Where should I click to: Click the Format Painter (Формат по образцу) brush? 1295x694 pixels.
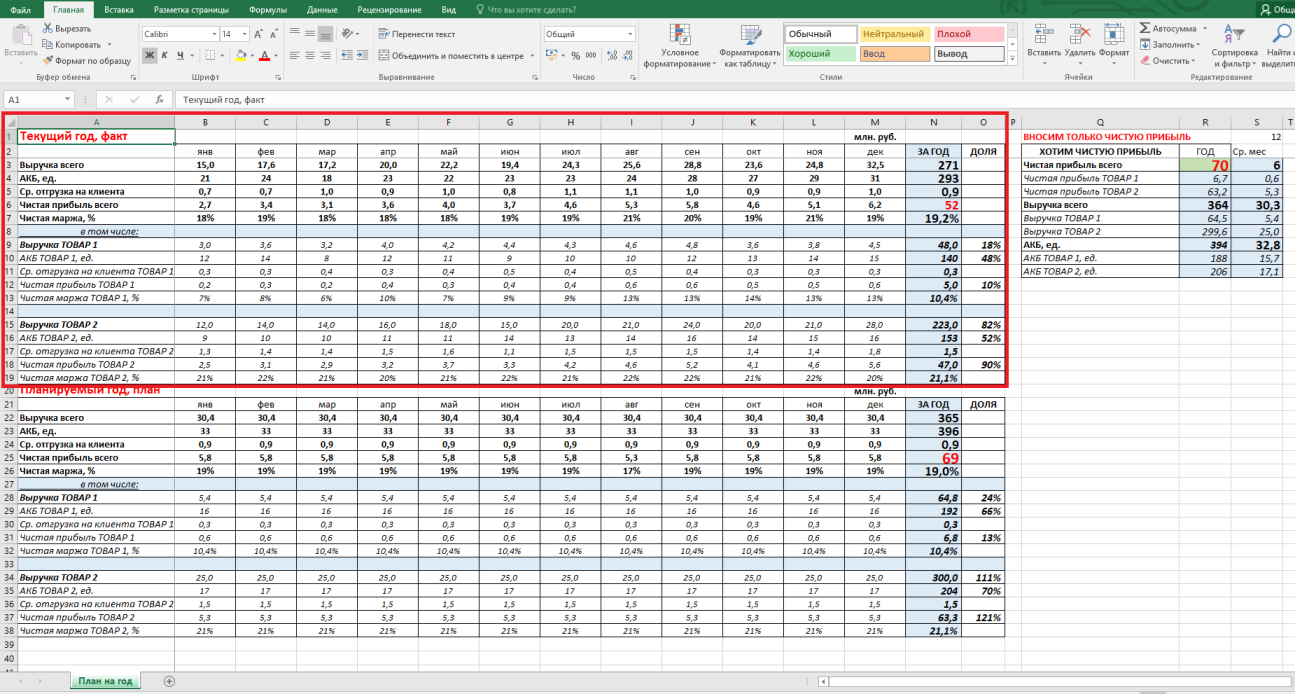tap(49, 60)
